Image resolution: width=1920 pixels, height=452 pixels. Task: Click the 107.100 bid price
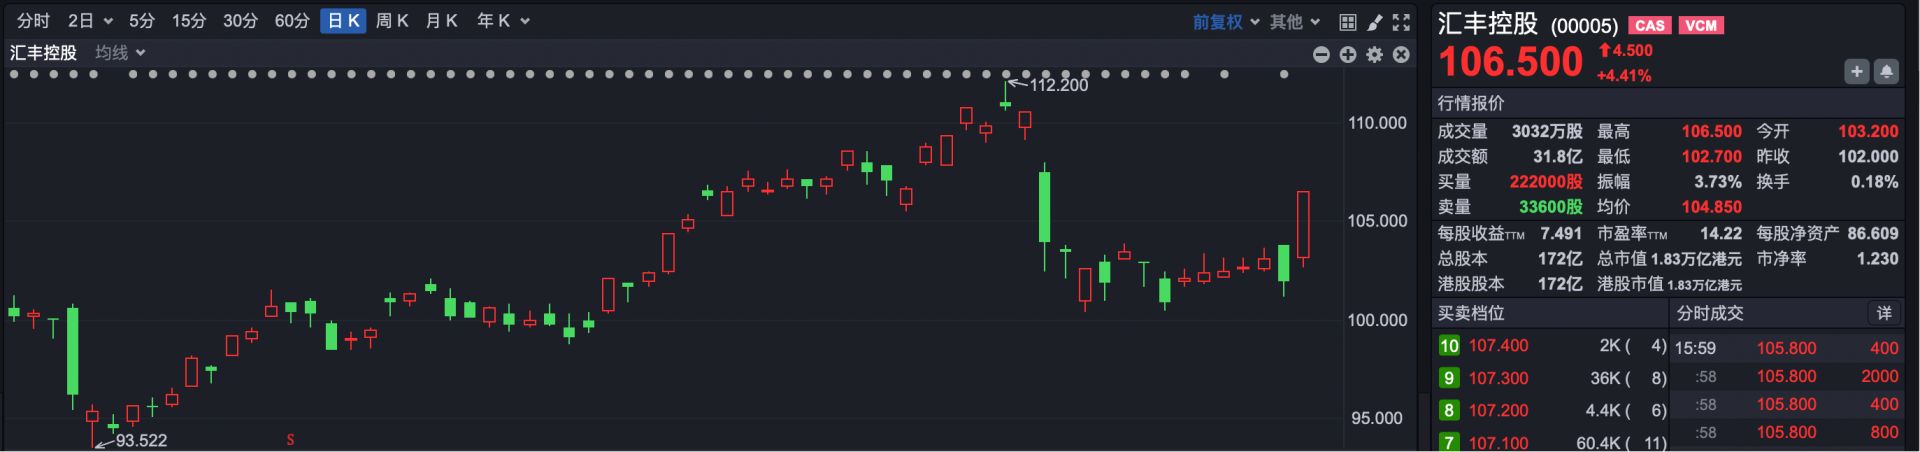click(1498, 442)
